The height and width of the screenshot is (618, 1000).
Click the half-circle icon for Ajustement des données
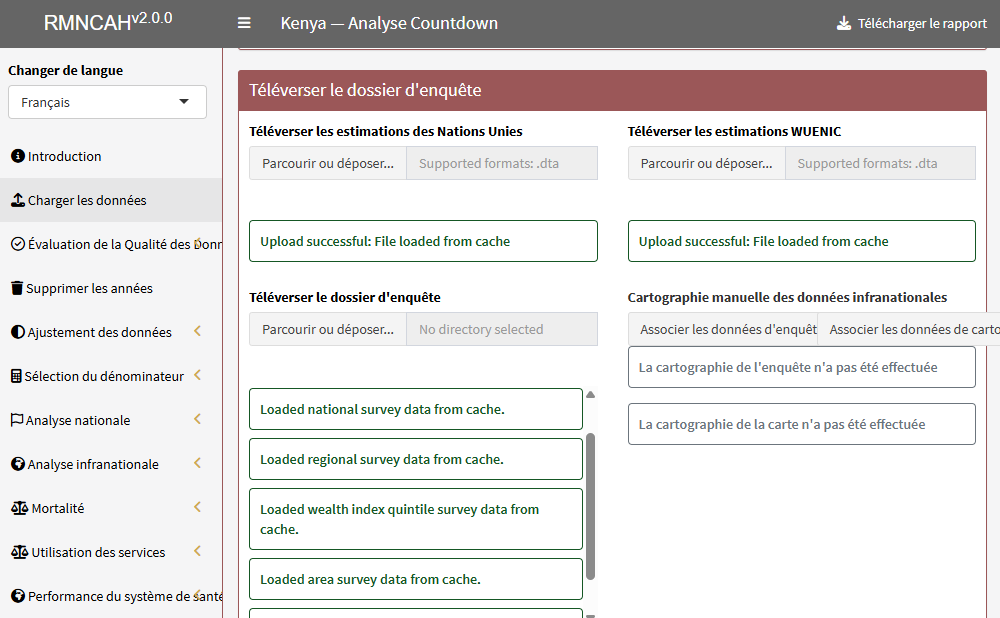[x=18, y=332]
